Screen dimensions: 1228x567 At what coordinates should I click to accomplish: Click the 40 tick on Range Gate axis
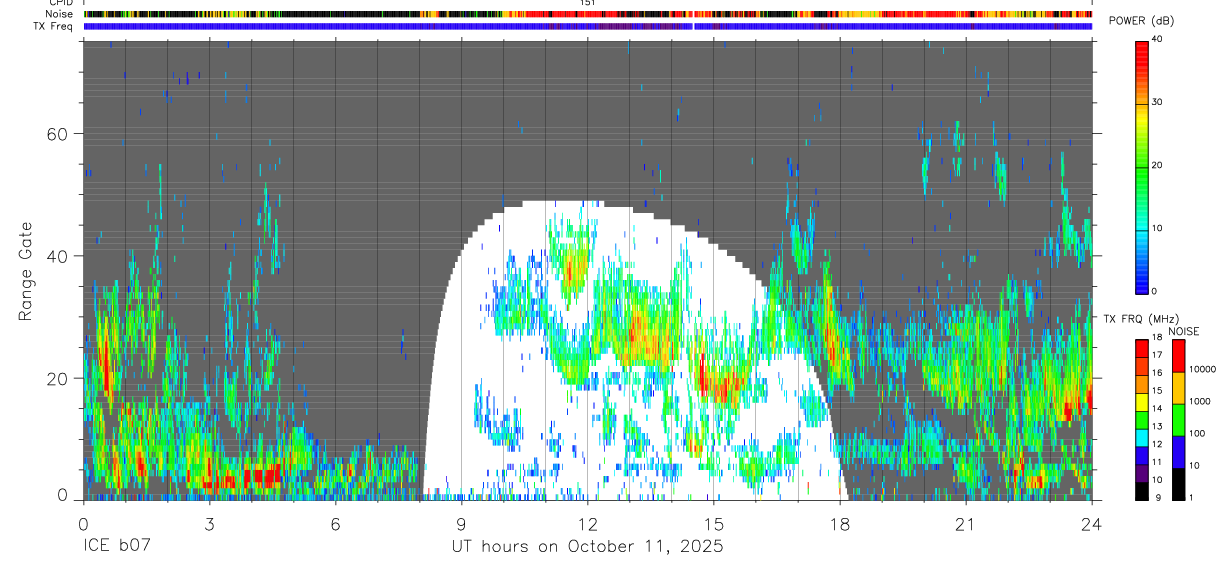coord(59,256)
